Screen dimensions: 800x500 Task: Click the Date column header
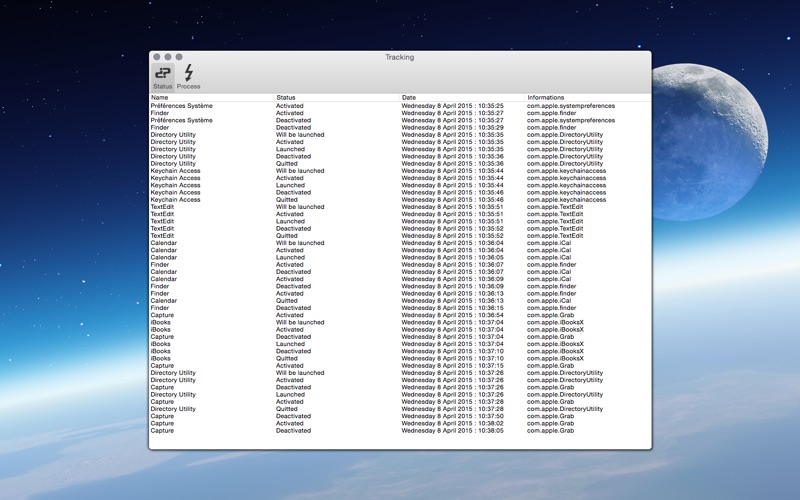[x=462, y=97]
